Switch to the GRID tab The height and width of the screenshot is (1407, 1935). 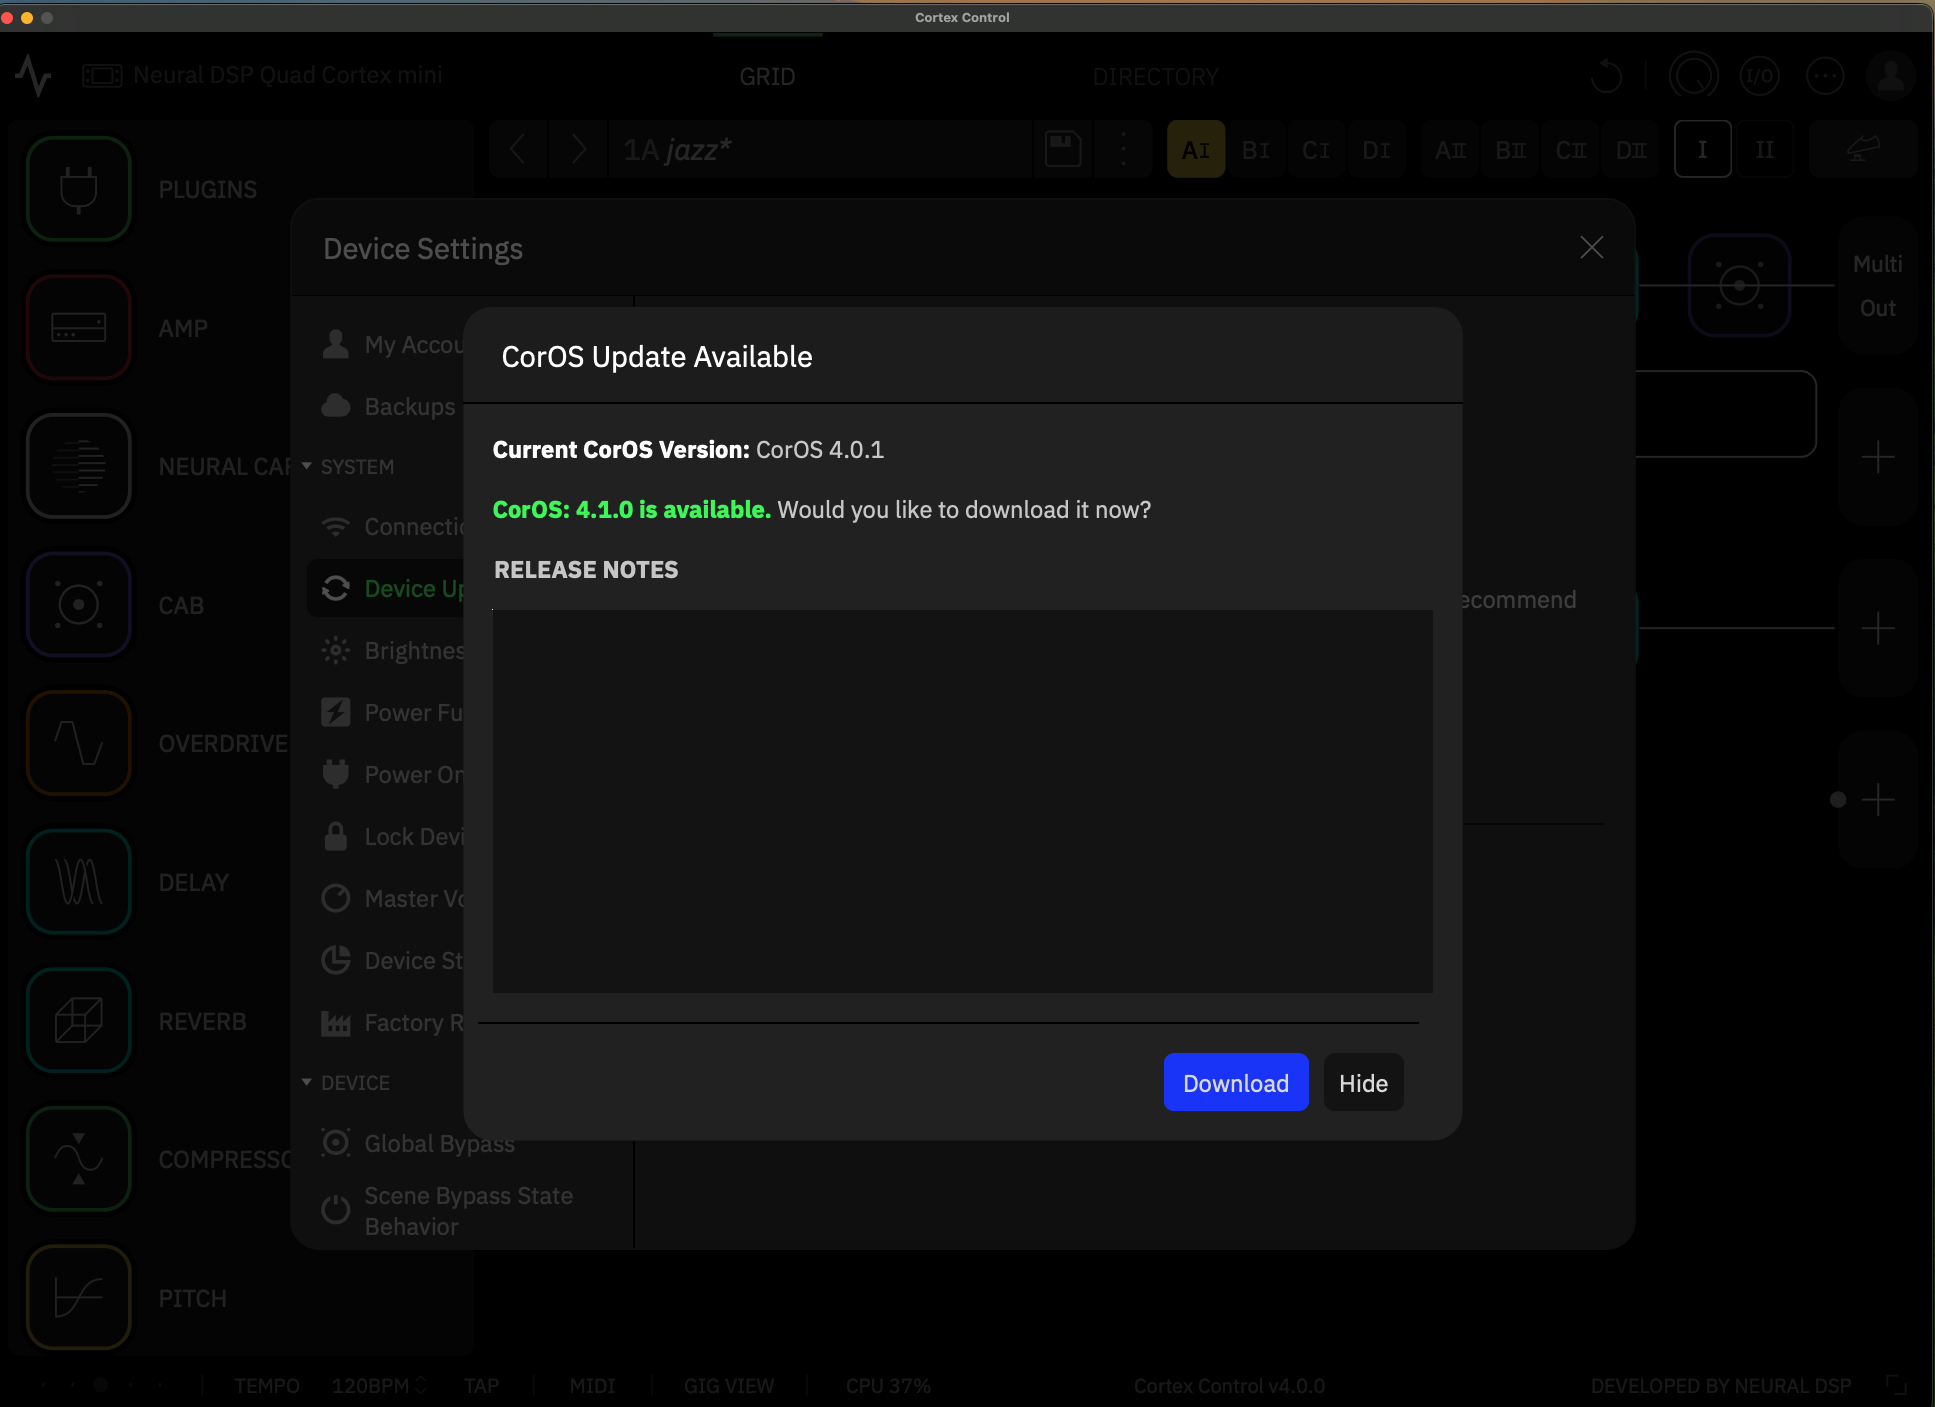(x=767, y=77)
